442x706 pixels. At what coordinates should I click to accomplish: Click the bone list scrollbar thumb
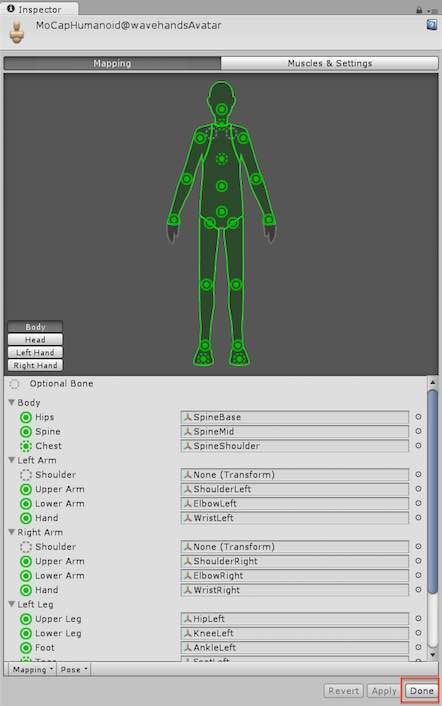(x=433, y=492)
